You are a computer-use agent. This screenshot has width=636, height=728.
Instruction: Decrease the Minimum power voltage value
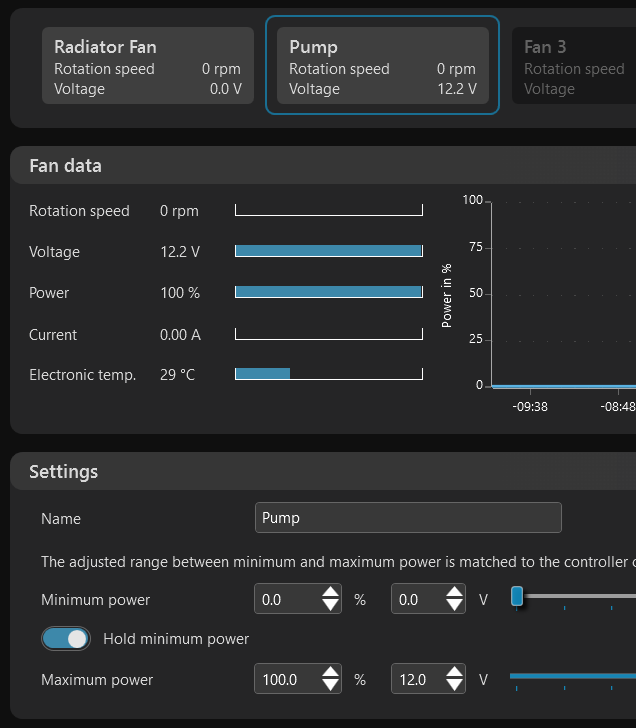pyautogui.click(x=454, y=607)
